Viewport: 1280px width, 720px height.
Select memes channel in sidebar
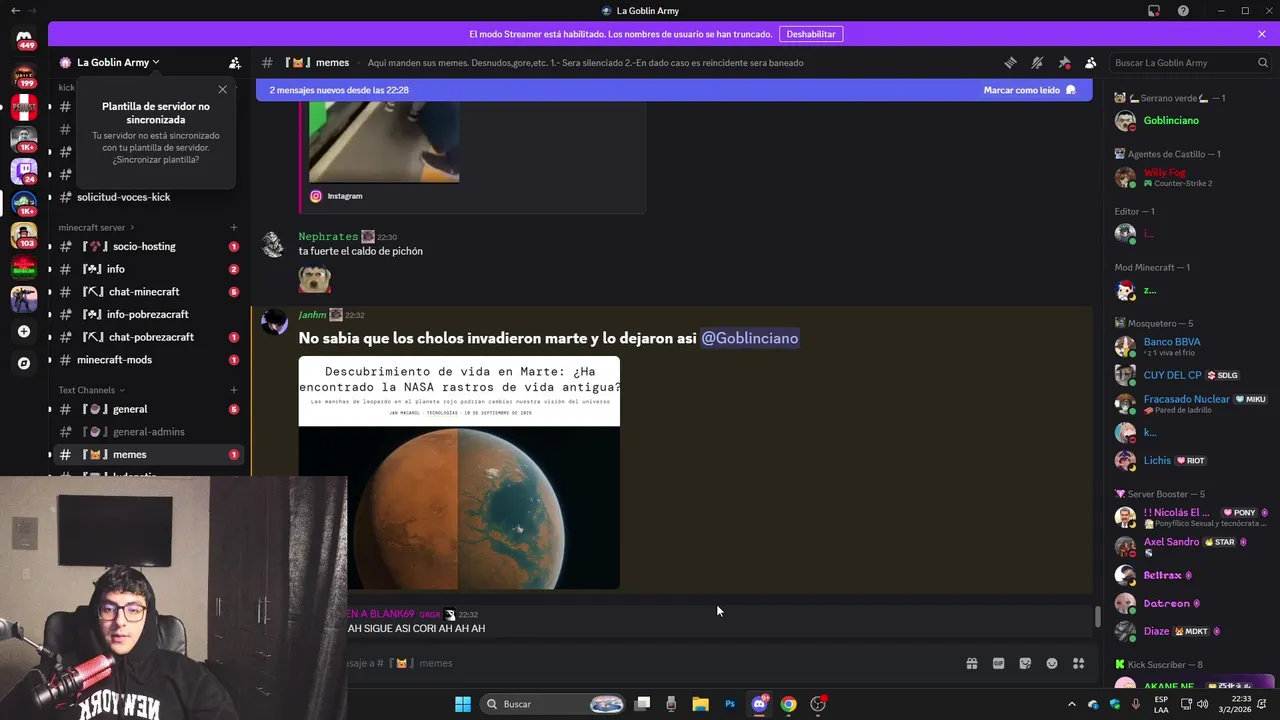(x=150, y=455)
